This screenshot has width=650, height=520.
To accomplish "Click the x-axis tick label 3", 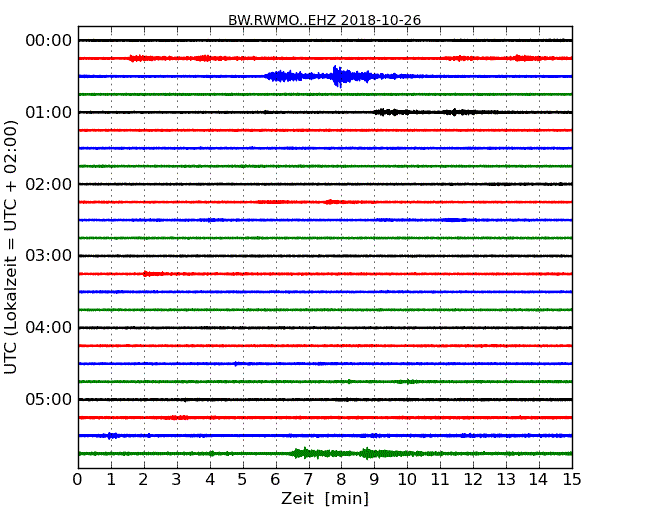I will 177,480.
